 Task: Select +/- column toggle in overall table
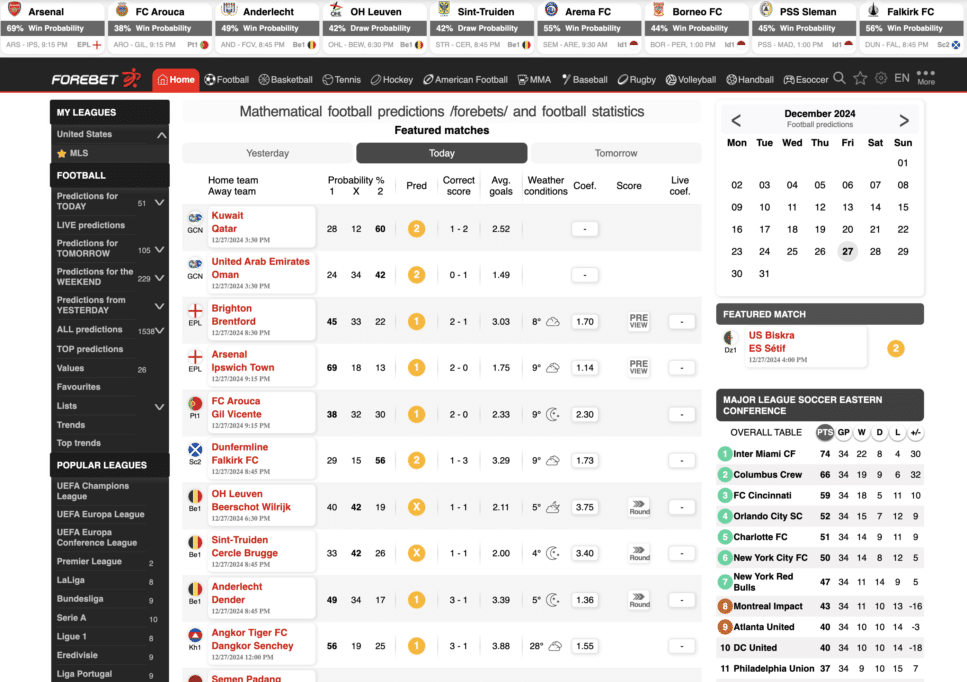point(916,432)
